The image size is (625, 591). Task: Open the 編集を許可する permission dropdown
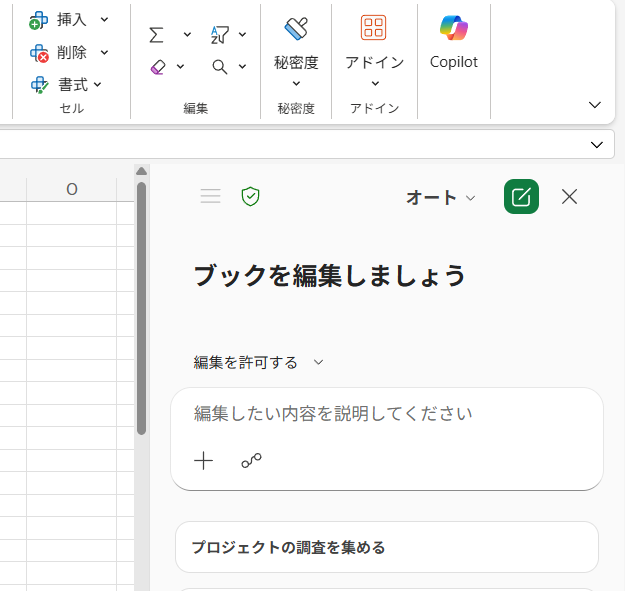pos(259,362)
